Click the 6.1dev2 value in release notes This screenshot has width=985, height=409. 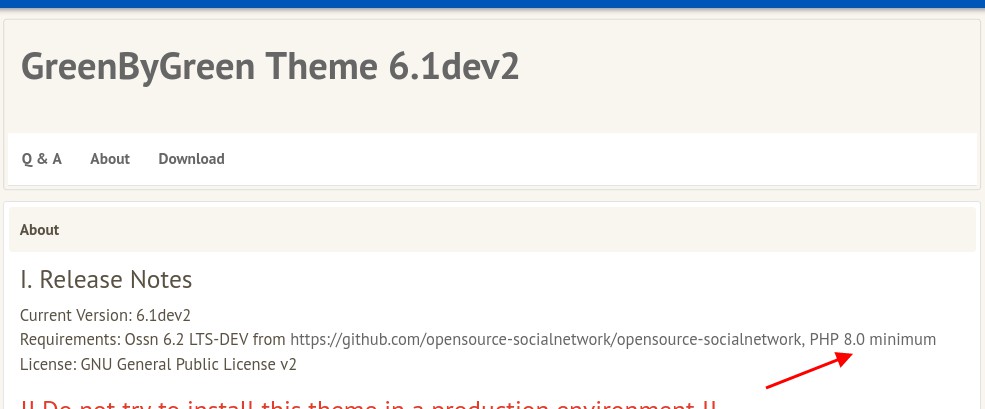[x=163, y=315]
